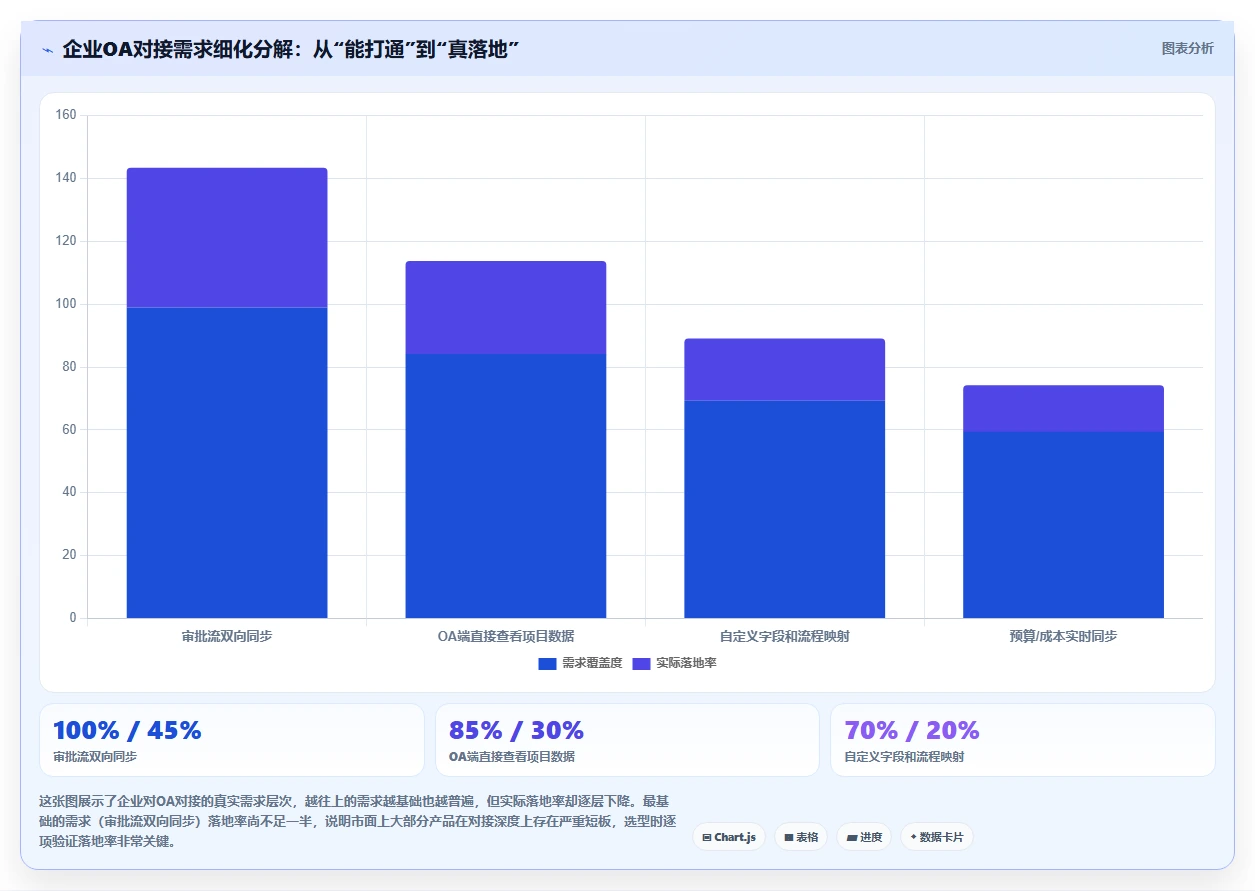Click the y-axis value 160
This screenshot has width=1255, height=891.
coord(66,116)
